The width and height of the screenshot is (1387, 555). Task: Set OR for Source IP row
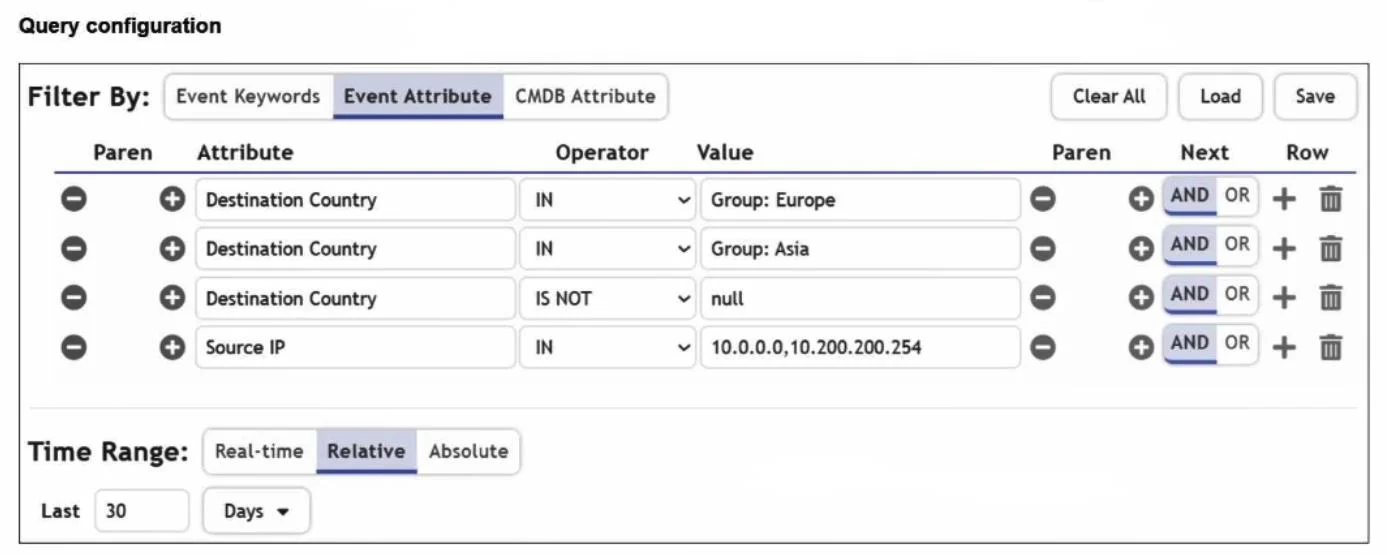tap(1237, 343)
